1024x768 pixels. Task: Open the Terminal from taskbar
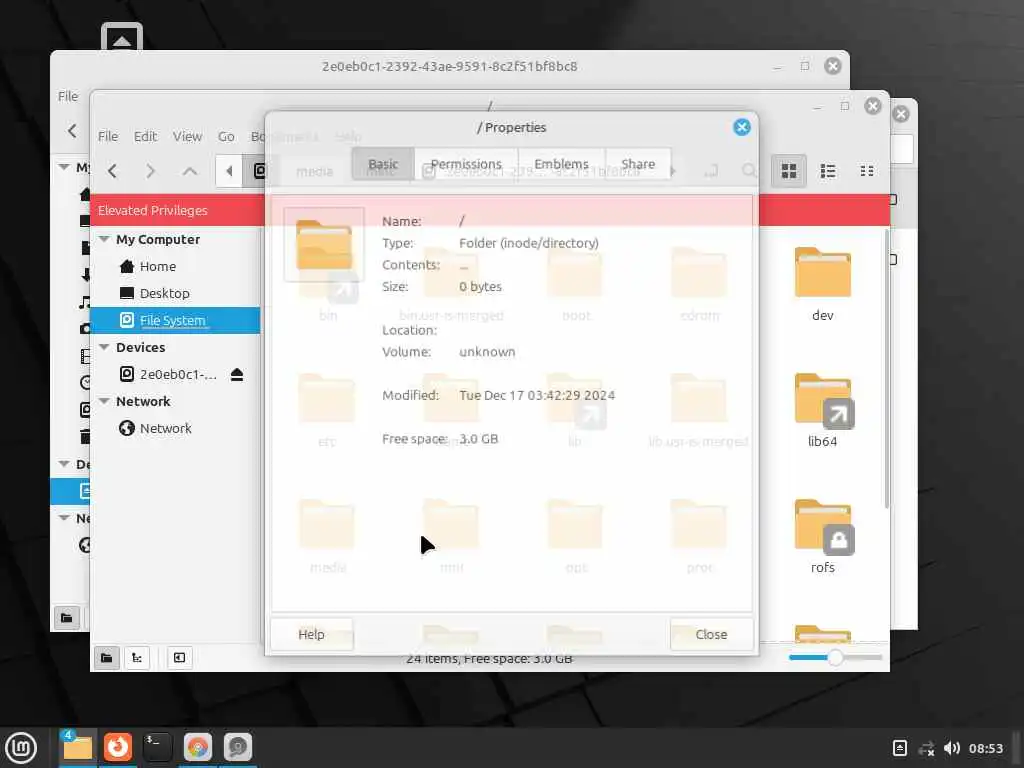157,747
